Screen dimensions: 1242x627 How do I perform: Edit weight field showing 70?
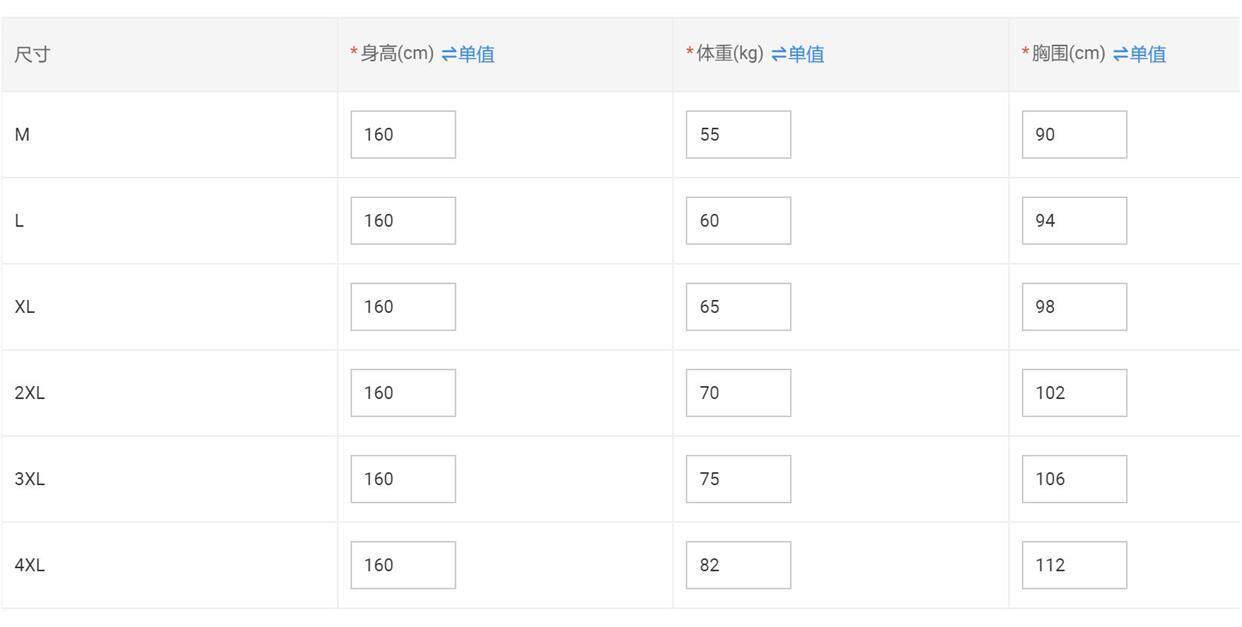point(738,392)
